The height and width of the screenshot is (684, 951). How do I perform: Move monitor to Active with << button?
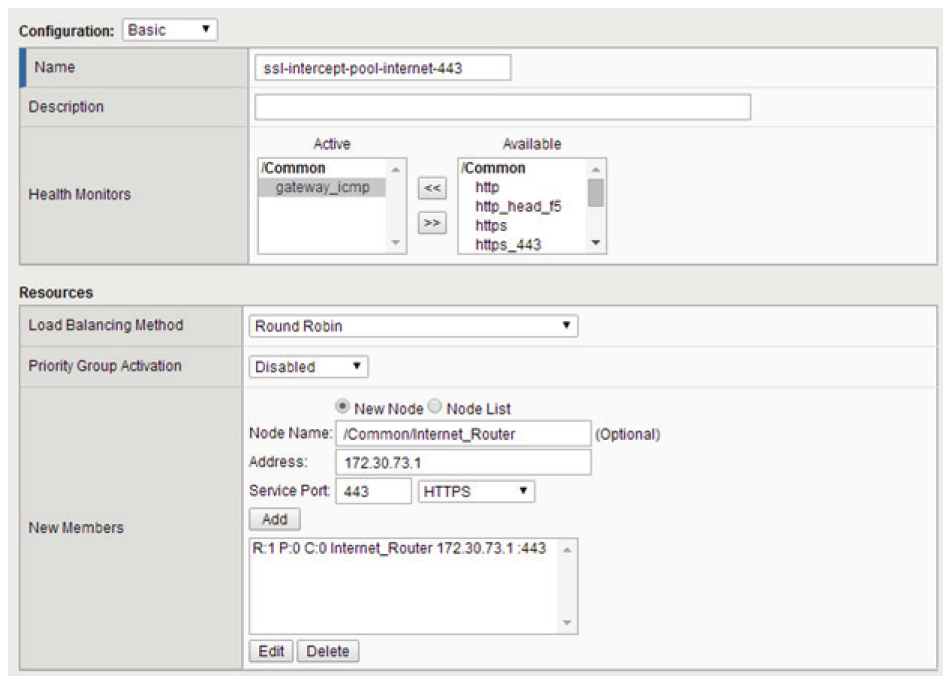point(432,188)
